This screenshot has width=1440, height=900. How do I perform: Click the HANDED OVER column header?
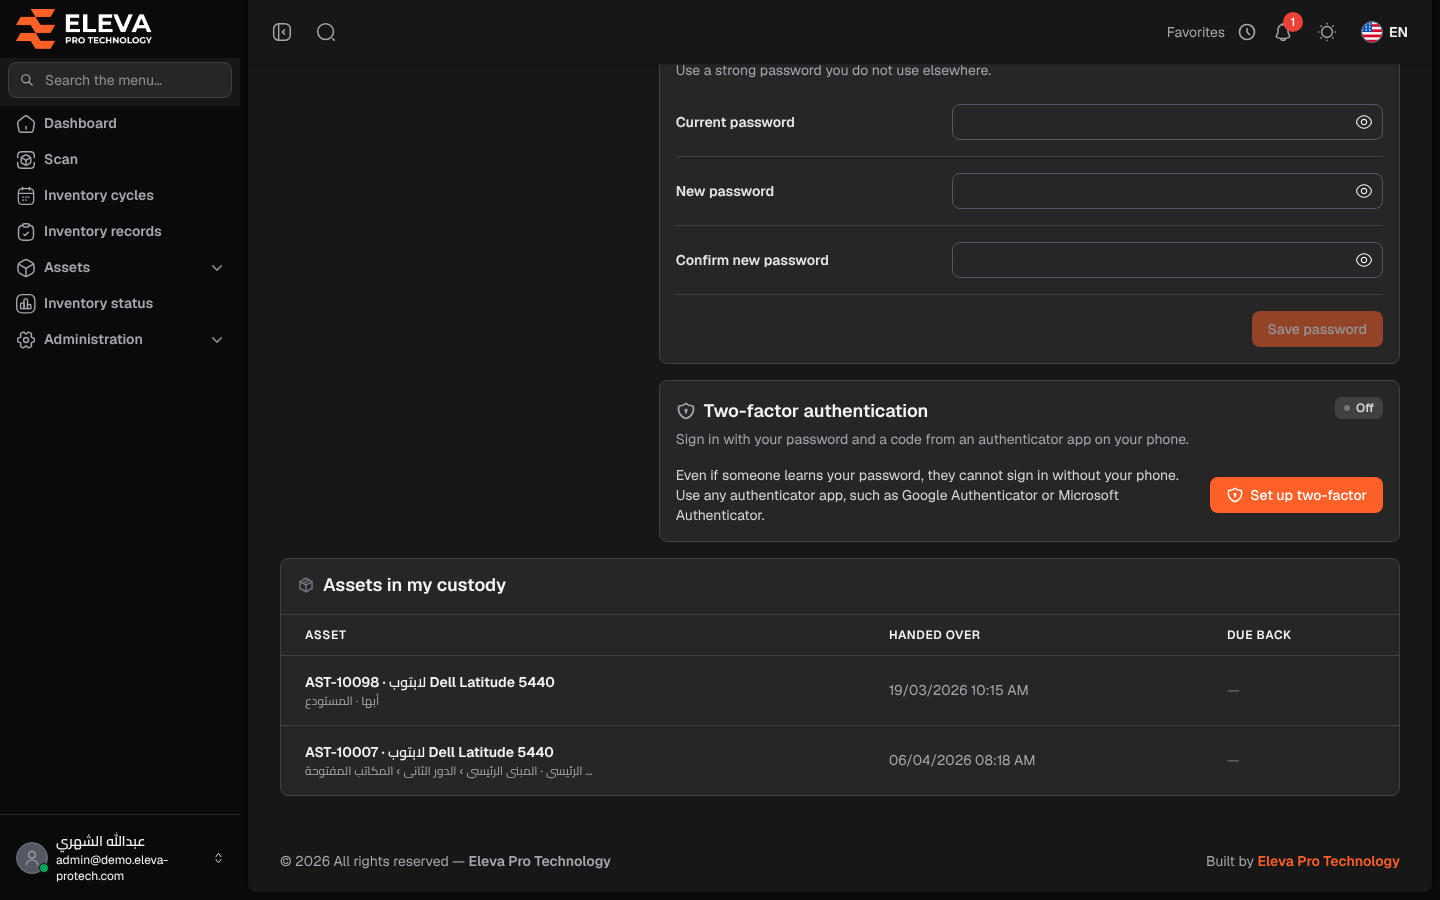934,635
